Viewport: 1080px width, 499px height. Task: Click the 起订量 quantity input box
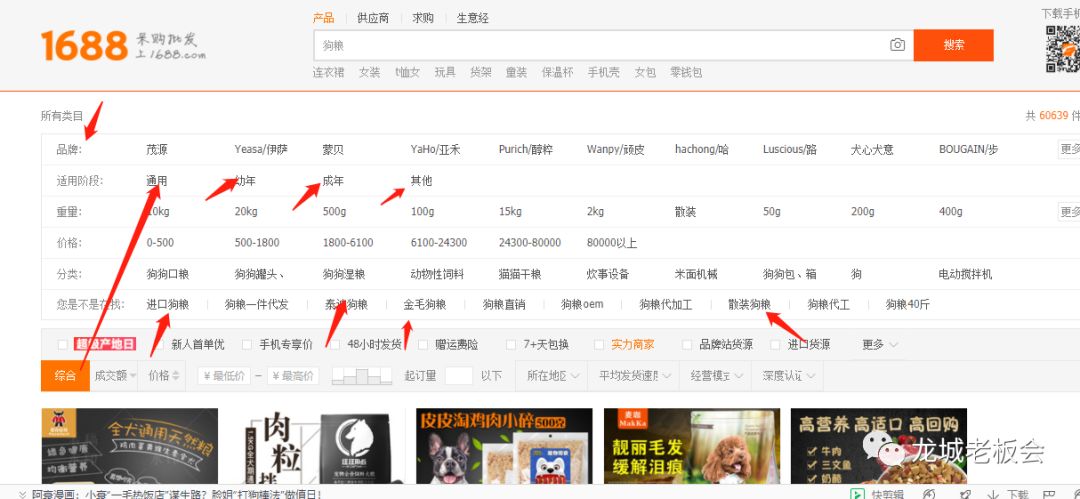[x=459, y=376]
